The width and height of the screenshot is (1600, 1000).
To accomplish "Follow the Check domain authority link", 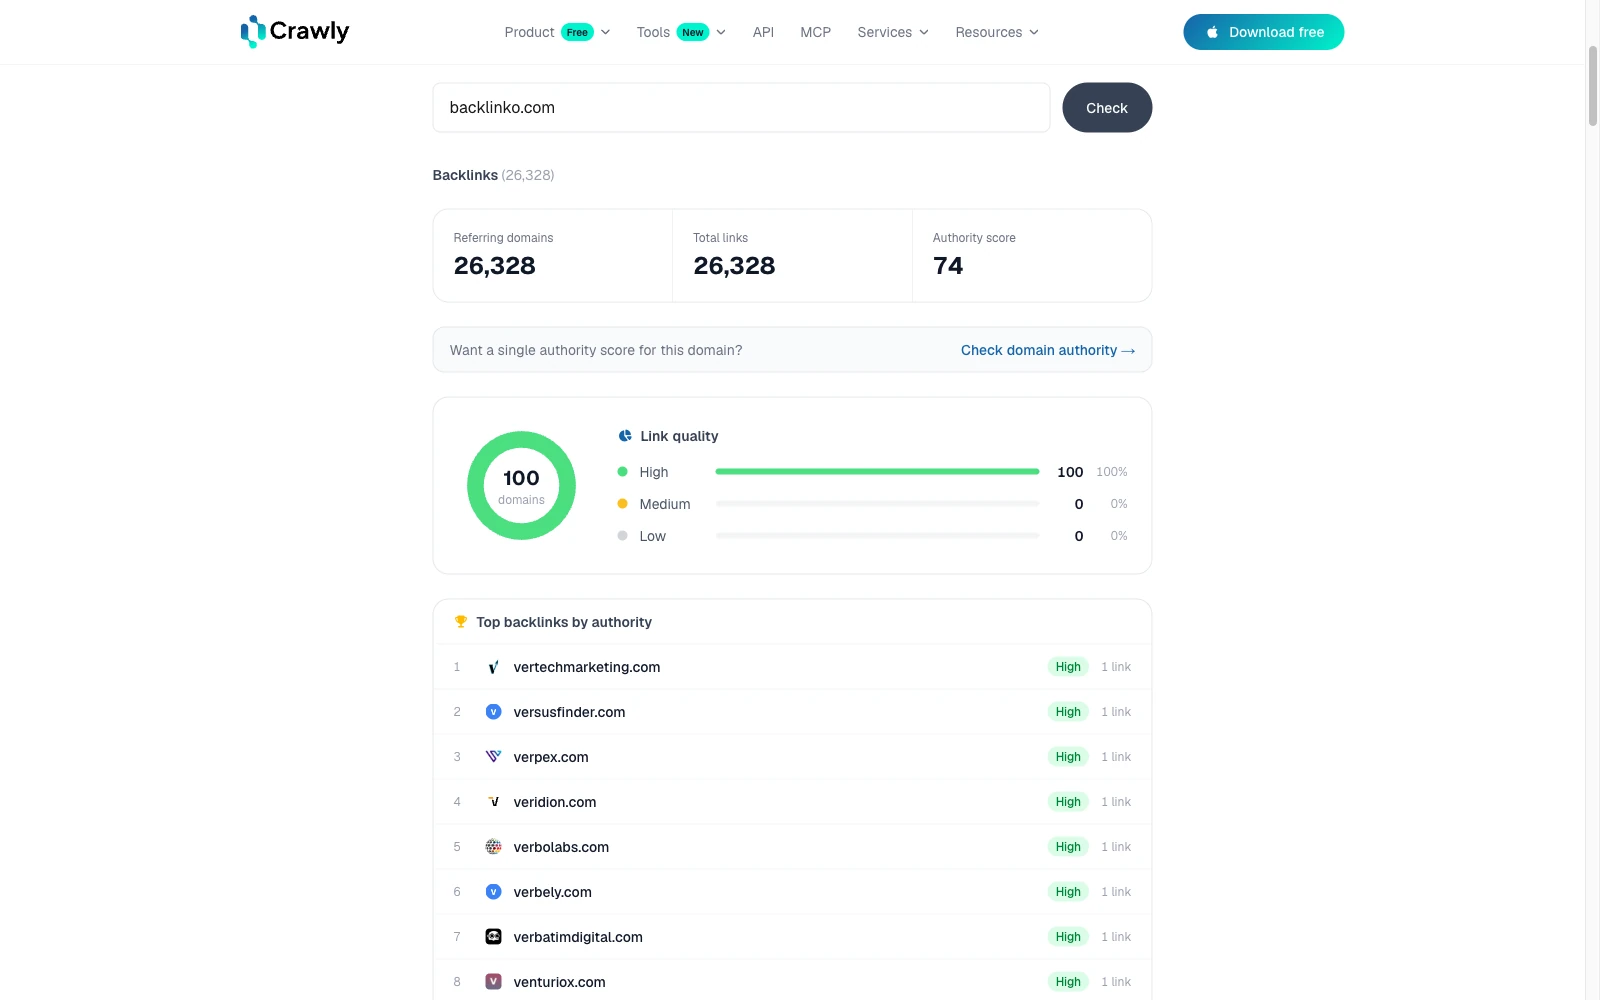I will 1048,350.
